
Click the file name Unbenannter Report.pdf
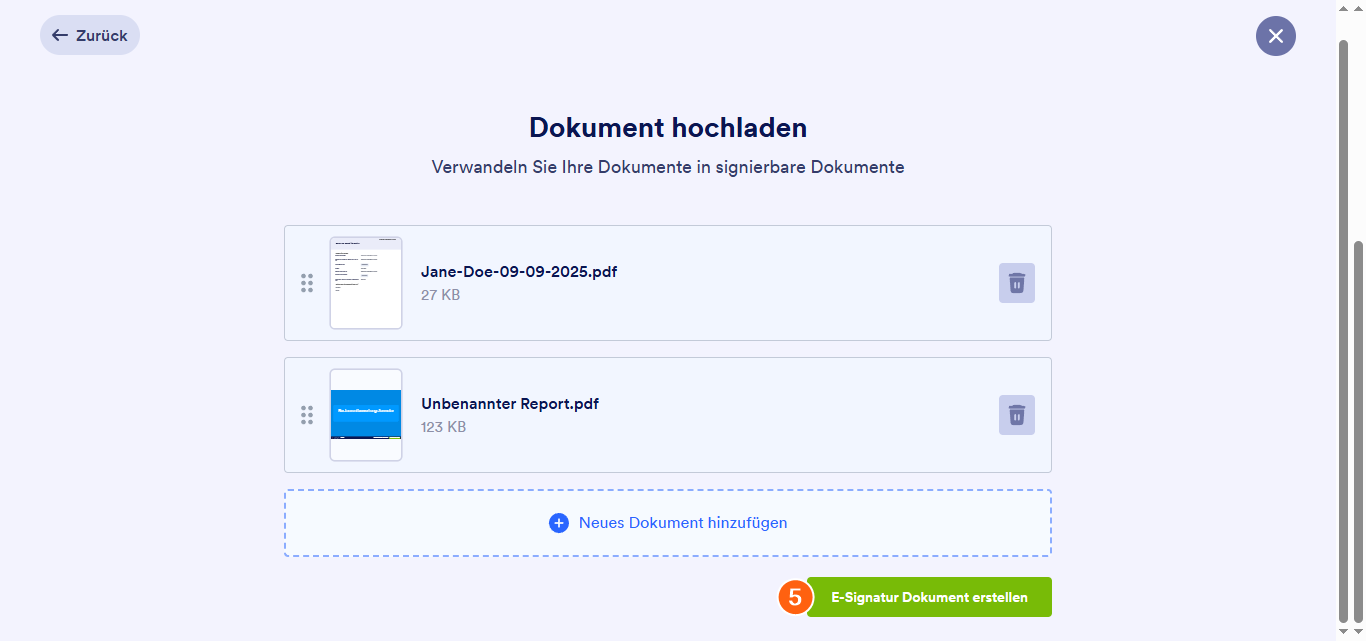point(510,403)
